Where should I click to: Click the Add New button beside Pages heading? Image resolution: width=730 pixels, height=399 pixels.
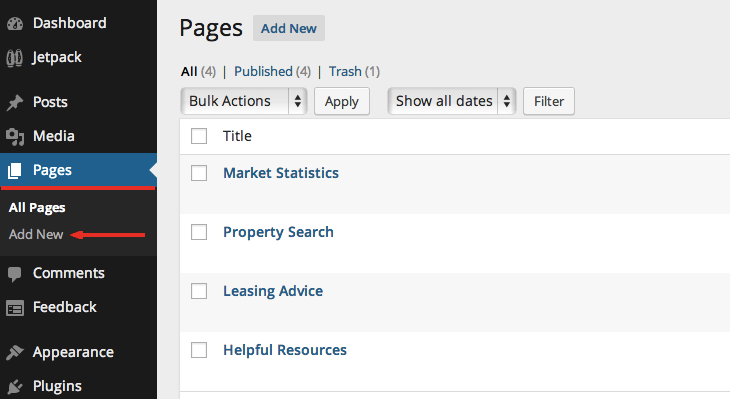[289, 28]
